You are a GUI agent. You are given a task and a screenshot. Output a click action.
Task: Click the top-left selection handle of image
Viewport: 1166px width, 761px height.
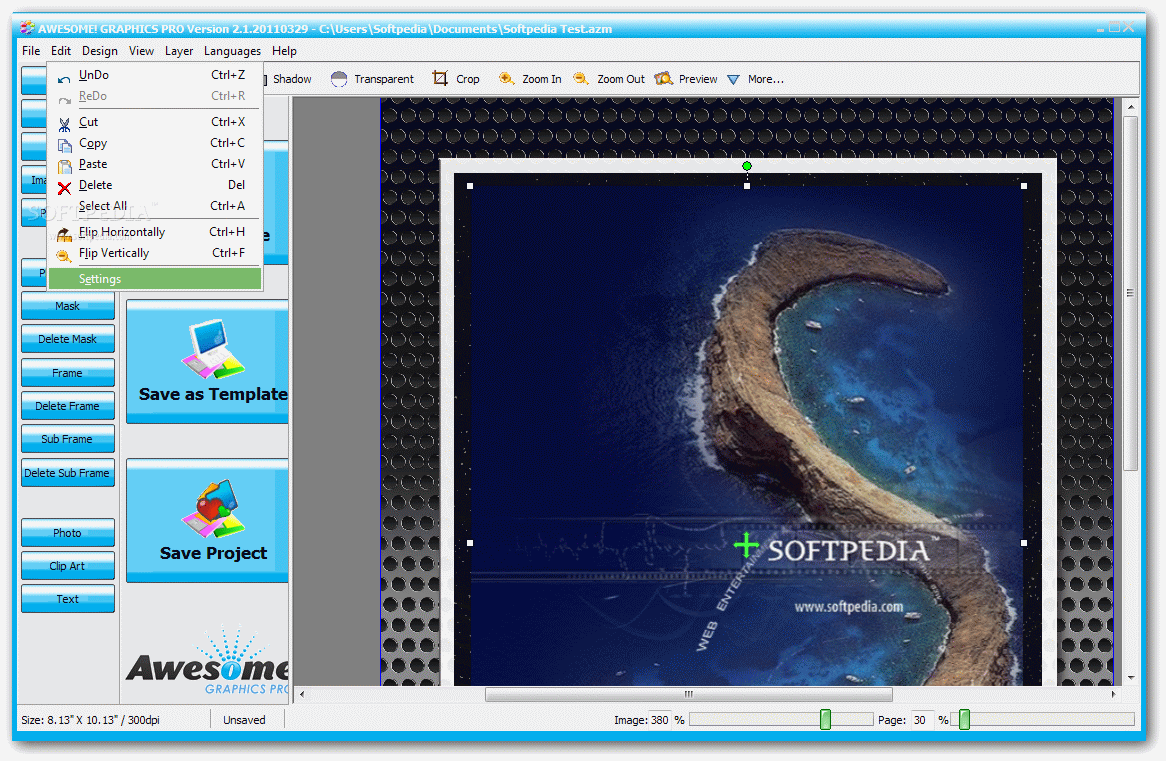point(470,186)
